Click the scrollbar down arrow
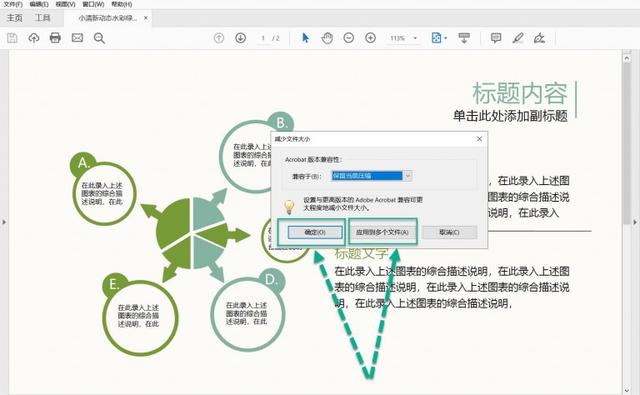640x395 pixels. click(x=627, y=391)
